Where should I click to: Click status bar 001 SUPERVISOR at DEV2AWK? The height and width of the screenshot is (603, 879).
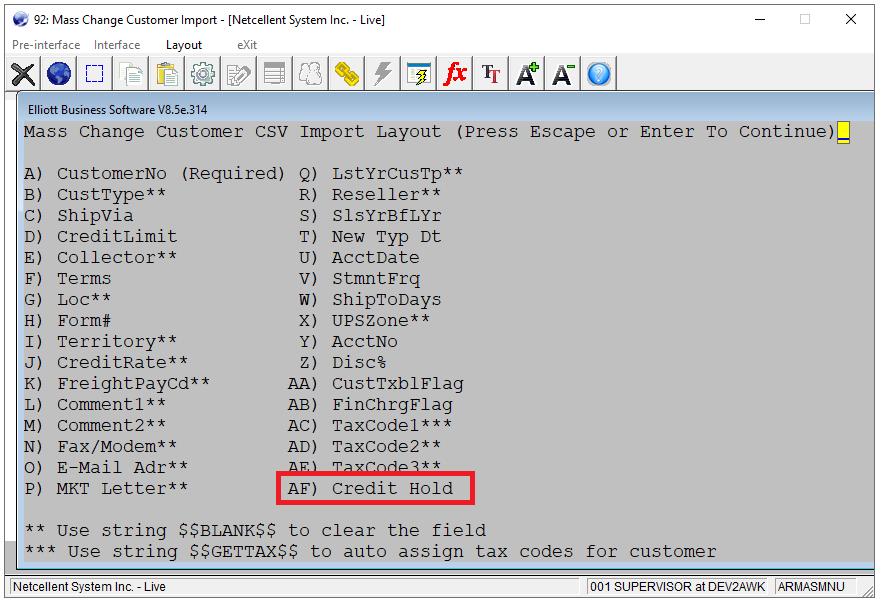pos(677,587)
